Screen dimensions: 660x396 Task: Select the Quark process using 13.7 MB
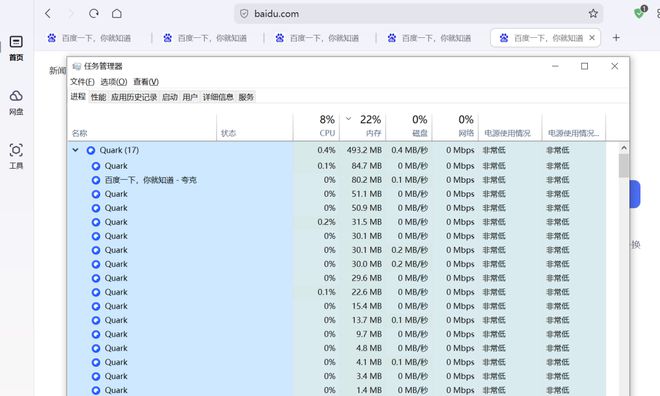337,320
